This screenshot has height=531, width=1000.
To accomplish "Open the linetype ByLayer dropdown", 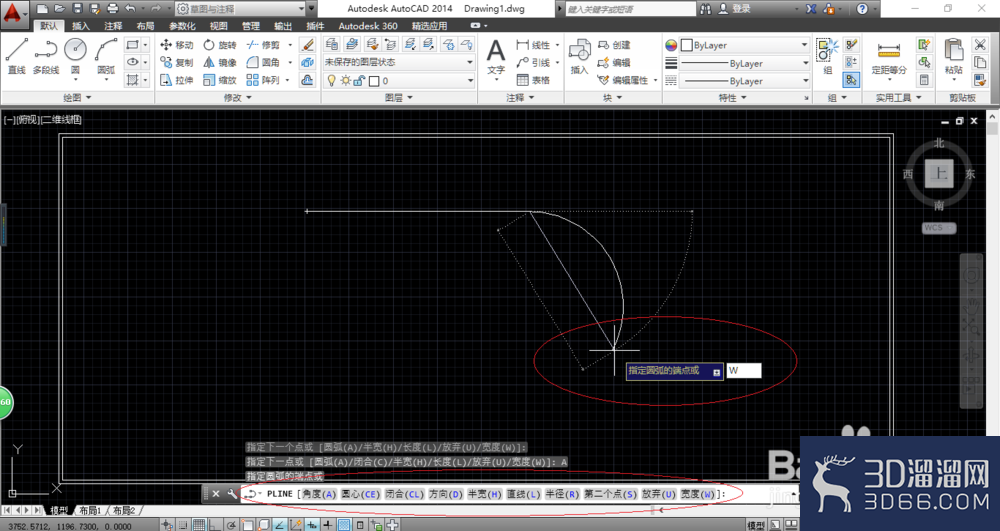I will [744, 81].
